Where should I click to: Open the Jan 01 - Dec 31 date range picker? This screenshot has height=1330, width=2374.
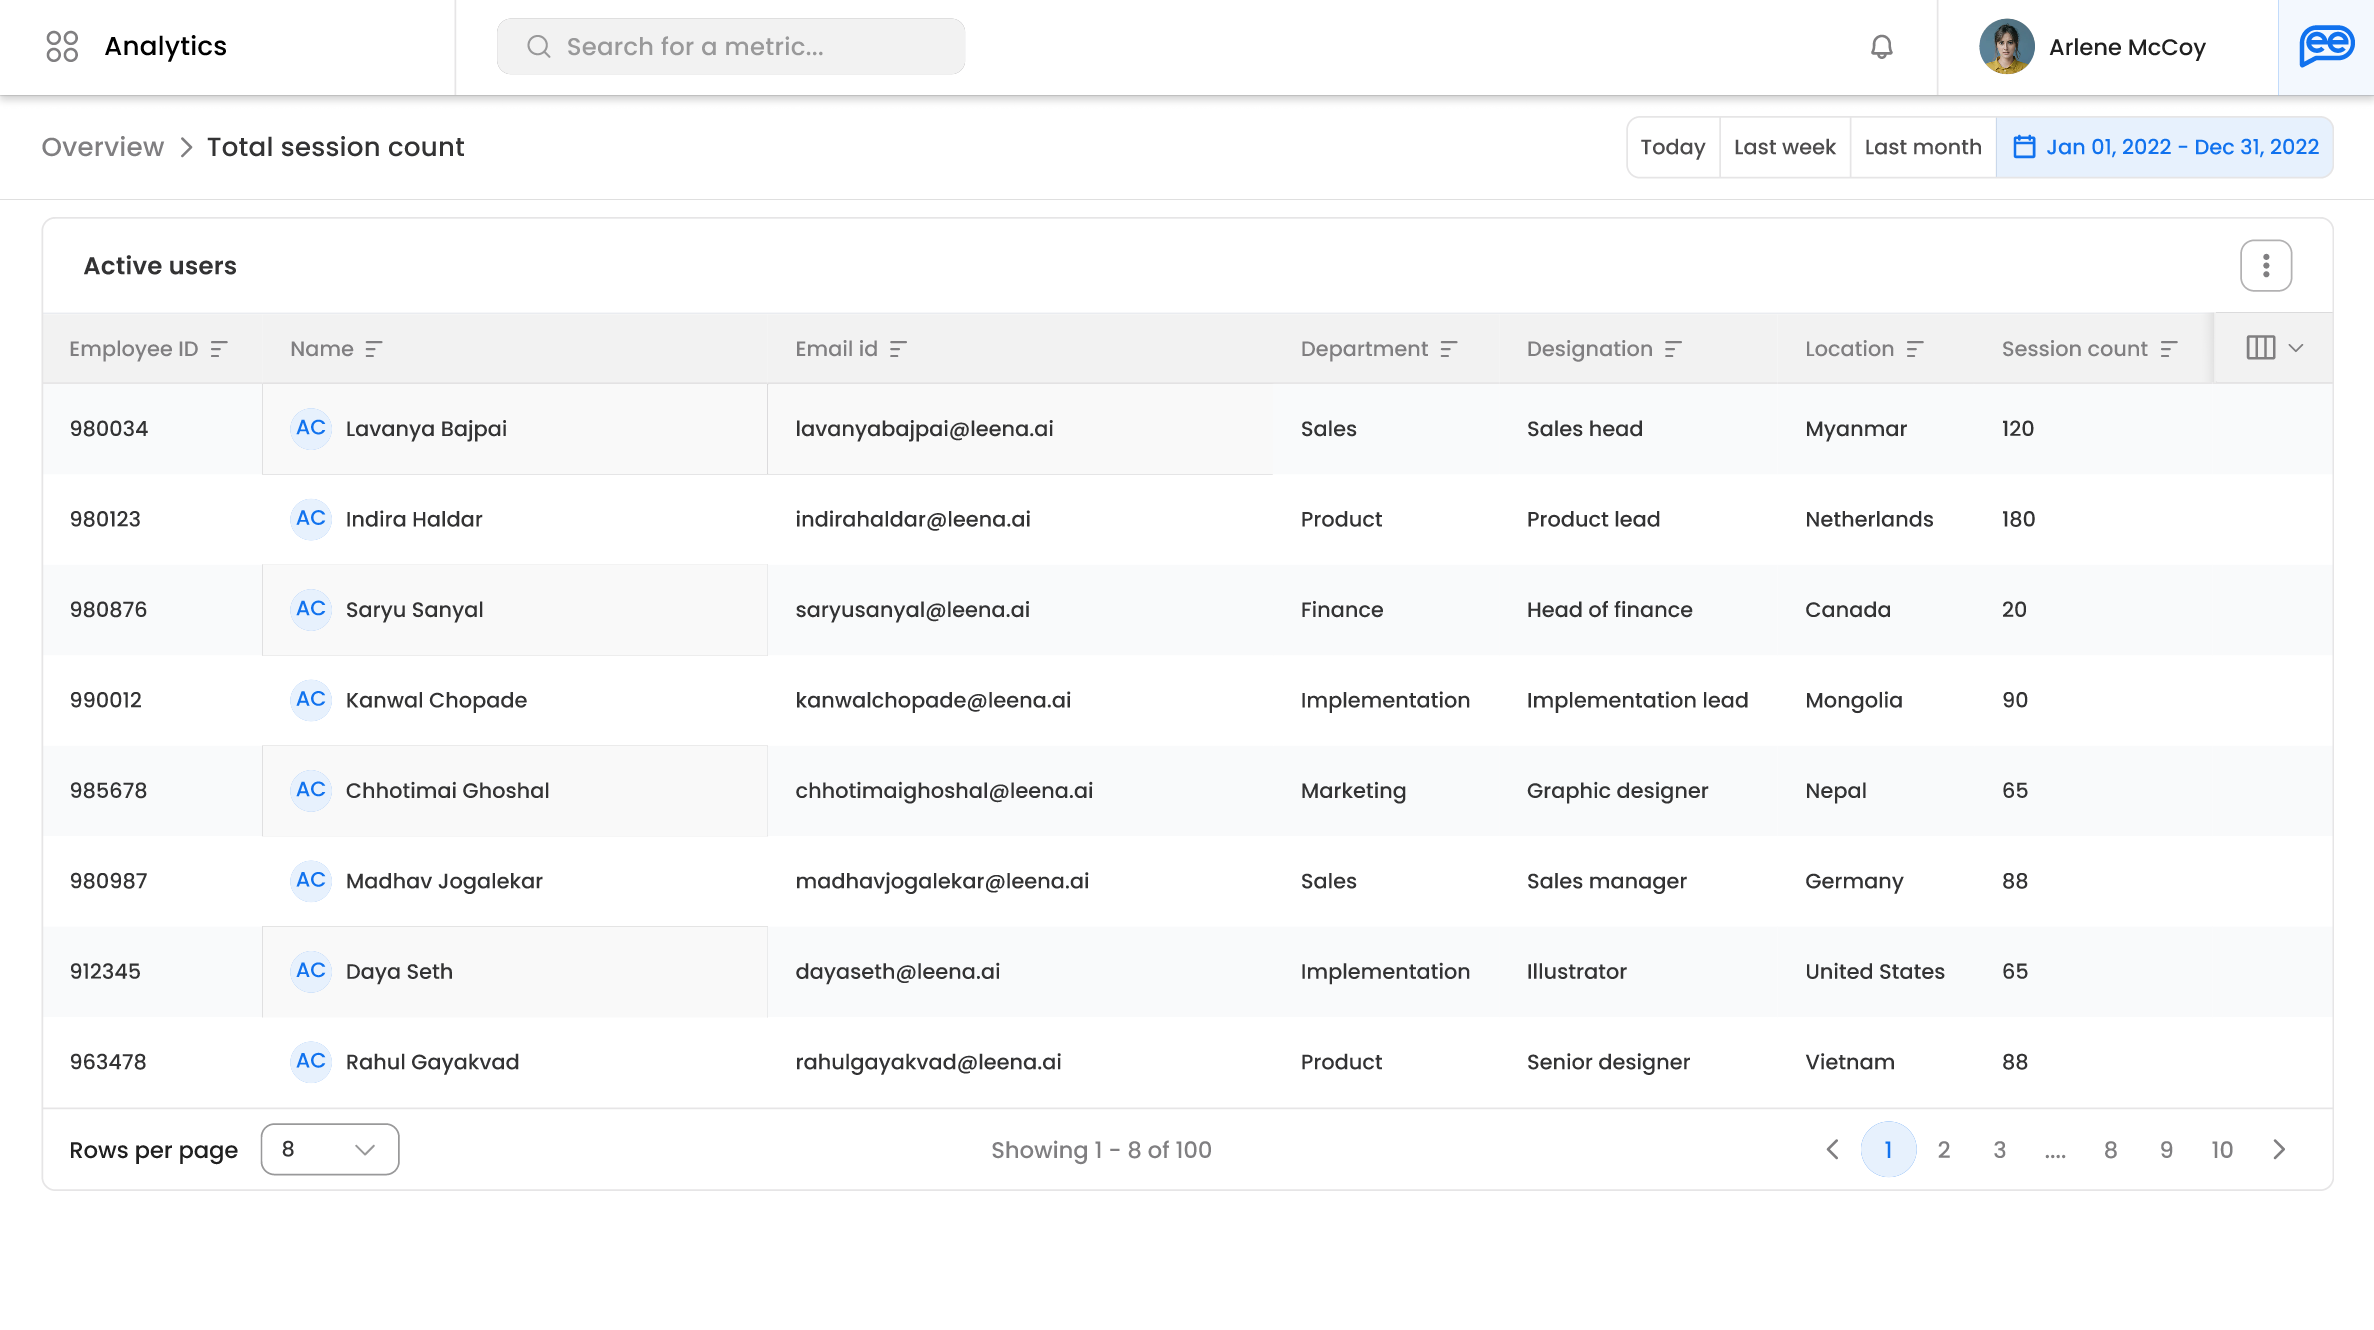click(x=2165, y=147)
